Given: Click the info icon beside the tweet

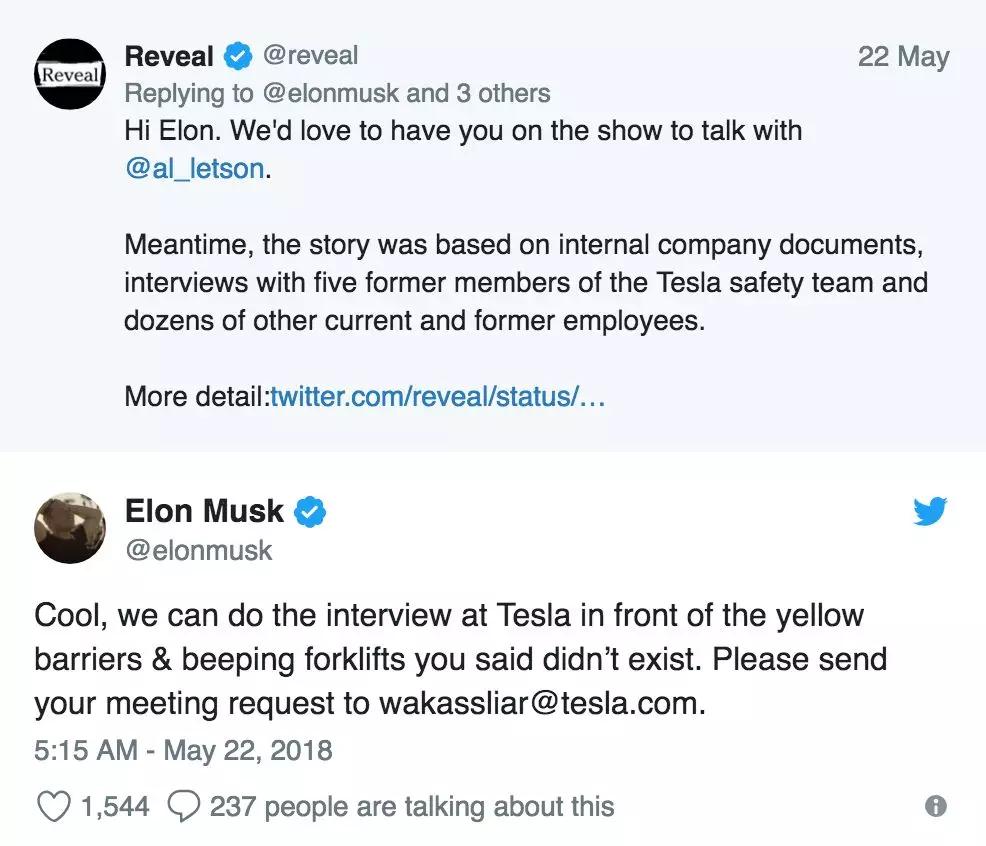Looking at the screenshot, I should pyautogui.click(x=936, y=807).
